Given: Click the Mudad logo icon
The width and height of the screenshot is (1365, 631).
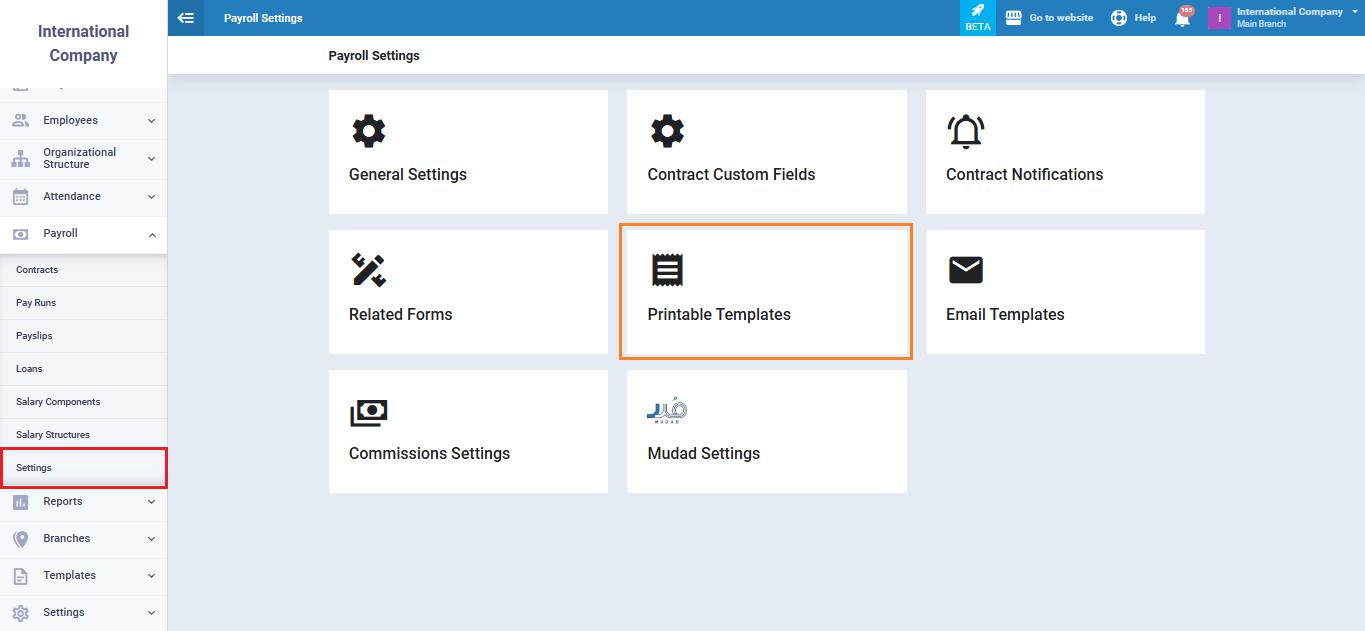Looking at the screenshot, I should (x=667, y=411).
